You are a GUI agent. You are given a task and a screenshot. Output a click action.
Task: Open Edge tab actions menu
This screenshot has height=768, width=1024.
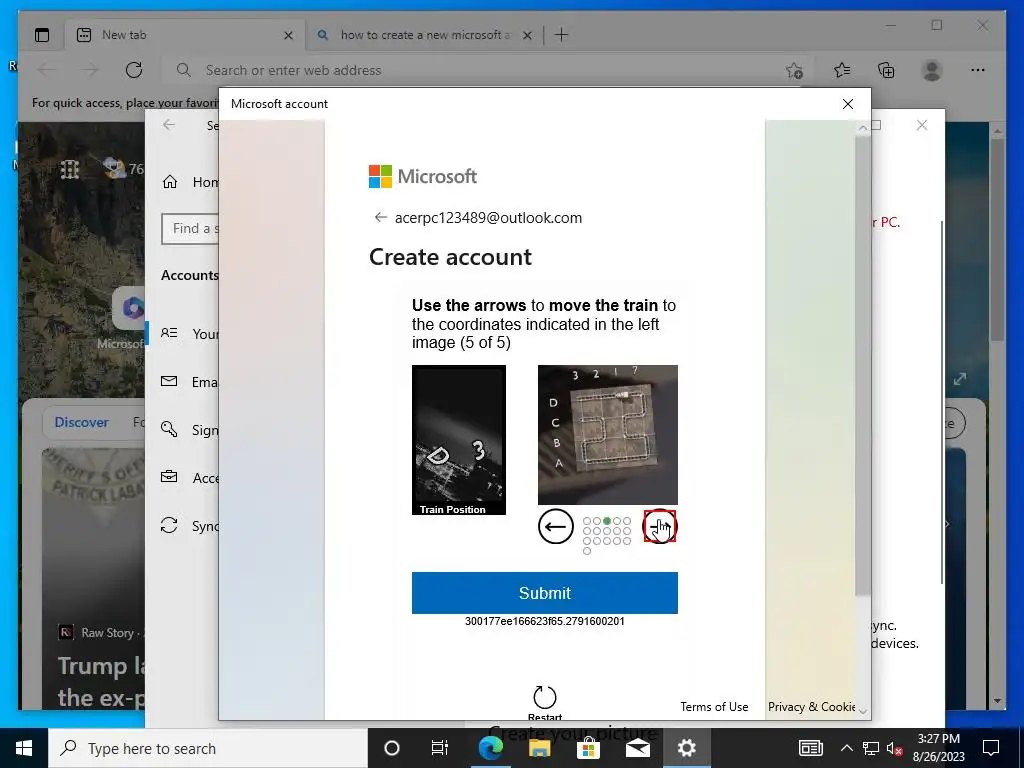point(42,35)
